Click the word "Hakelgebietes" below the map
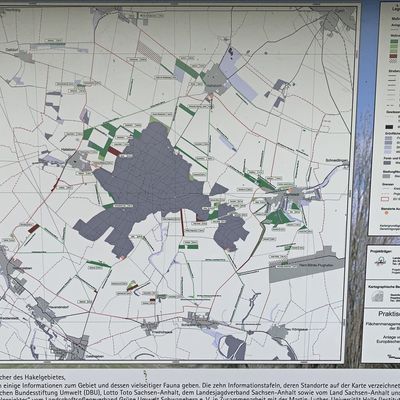Screen dimensions: 400x400 pyautogui.click(x=45, y=378)
